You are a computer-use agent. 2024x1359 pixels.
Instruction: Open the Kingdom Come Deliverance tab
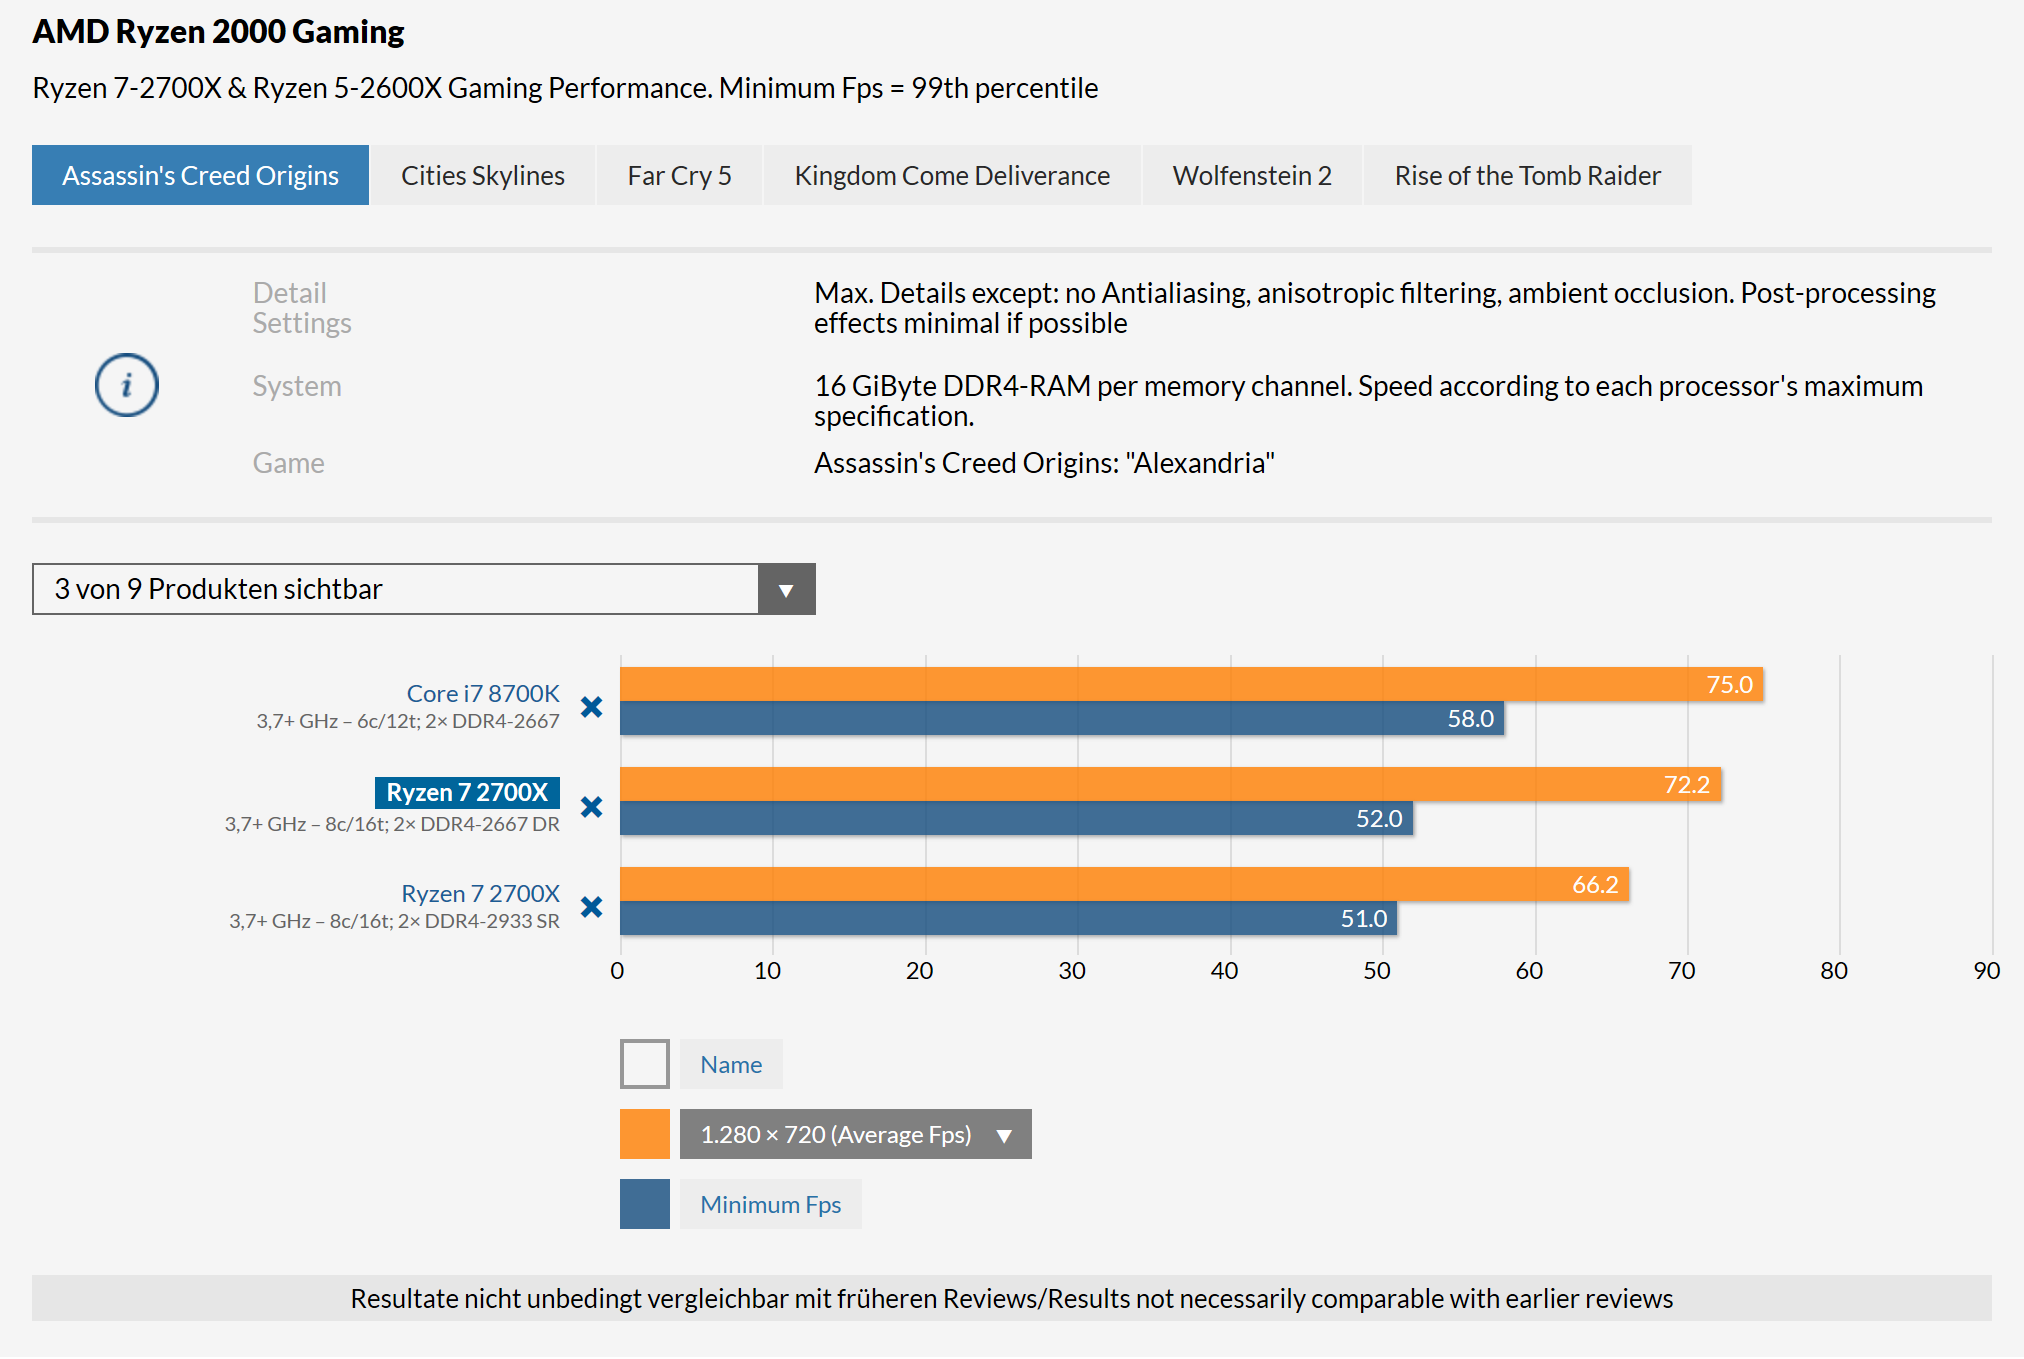click(x=951, y=176)
